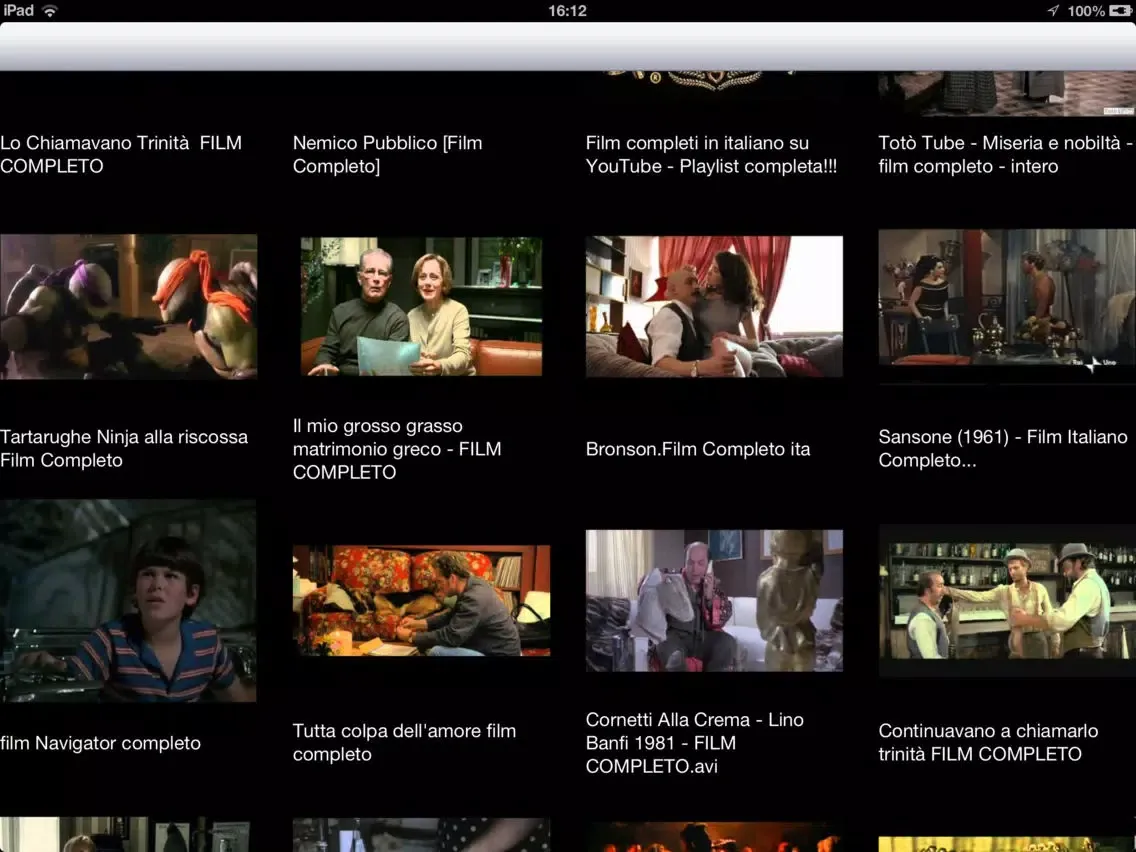Viewport: 1136px width, 852px height.
Task: Tap the battery indicator icon
Action: click(x=1120, y=11)
